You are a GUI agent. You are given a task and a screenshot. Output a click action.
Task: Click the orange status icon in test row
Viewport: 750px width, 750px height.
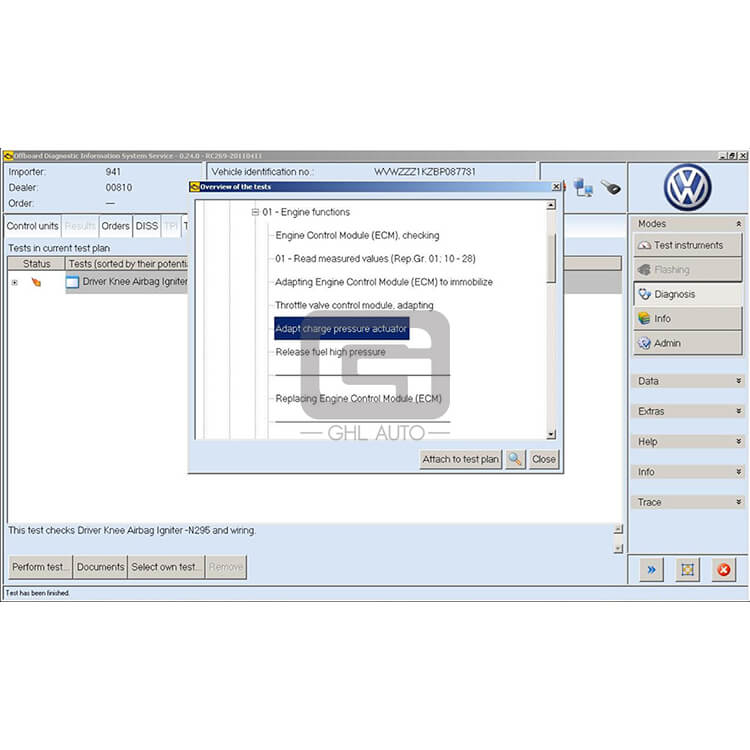tap(36, 282)
